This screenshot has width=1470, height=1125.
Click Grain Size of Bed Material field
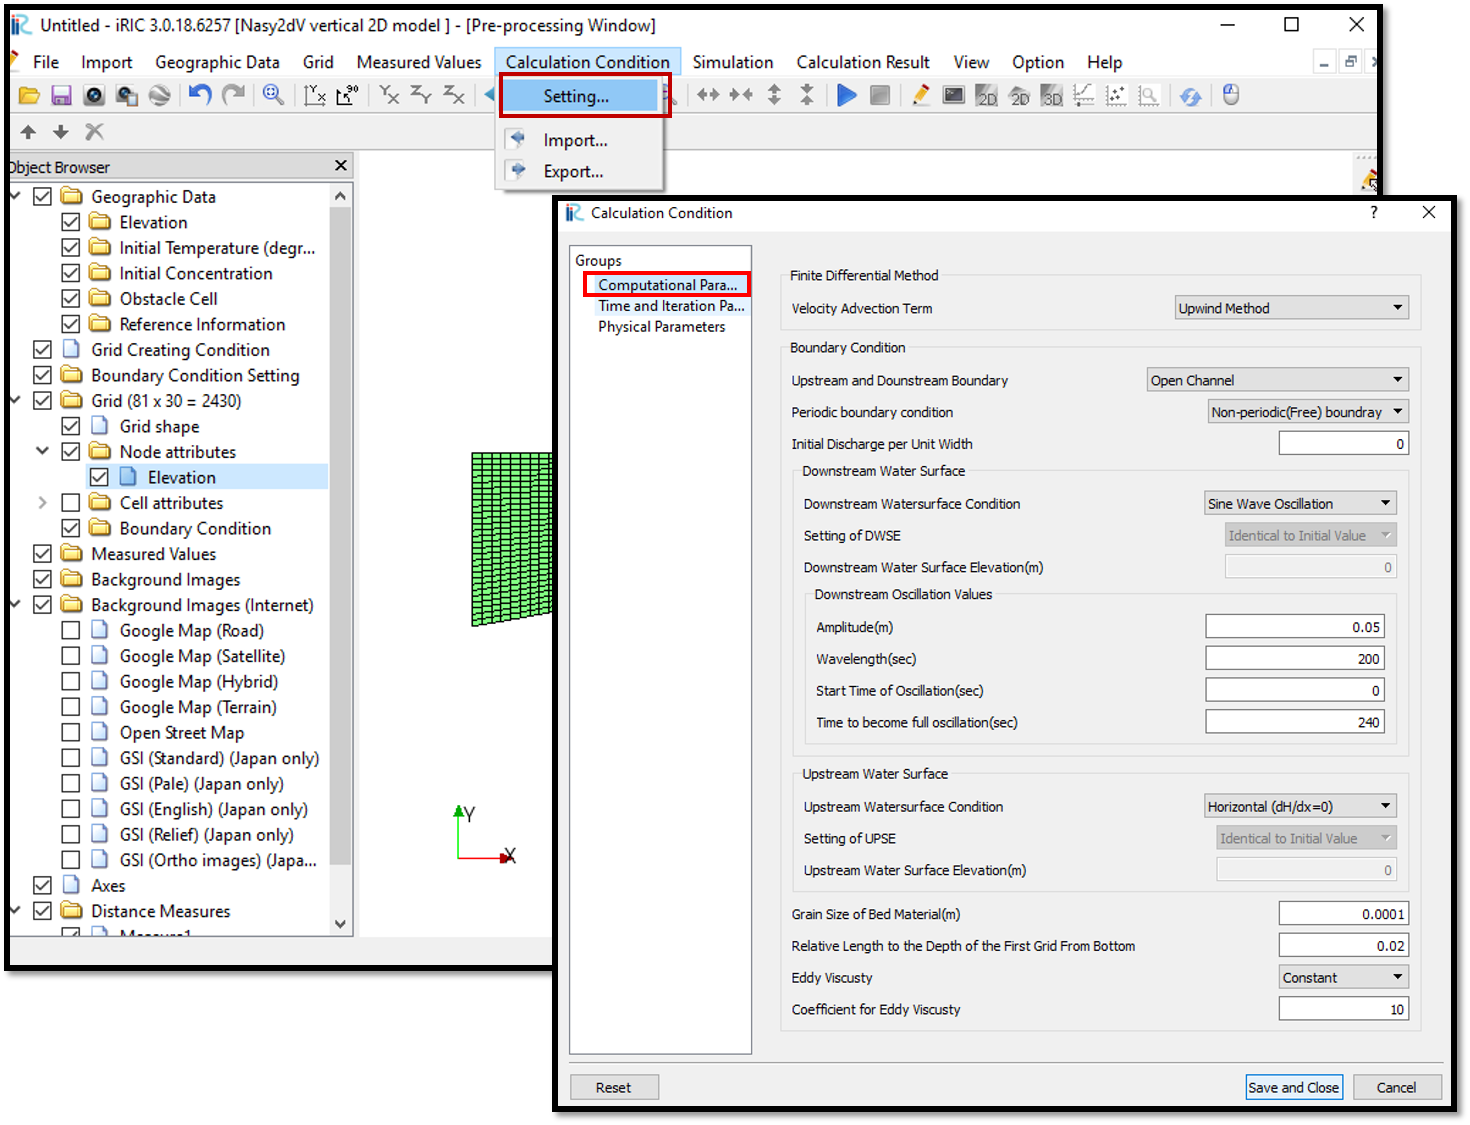click(x=1343, y=914)
